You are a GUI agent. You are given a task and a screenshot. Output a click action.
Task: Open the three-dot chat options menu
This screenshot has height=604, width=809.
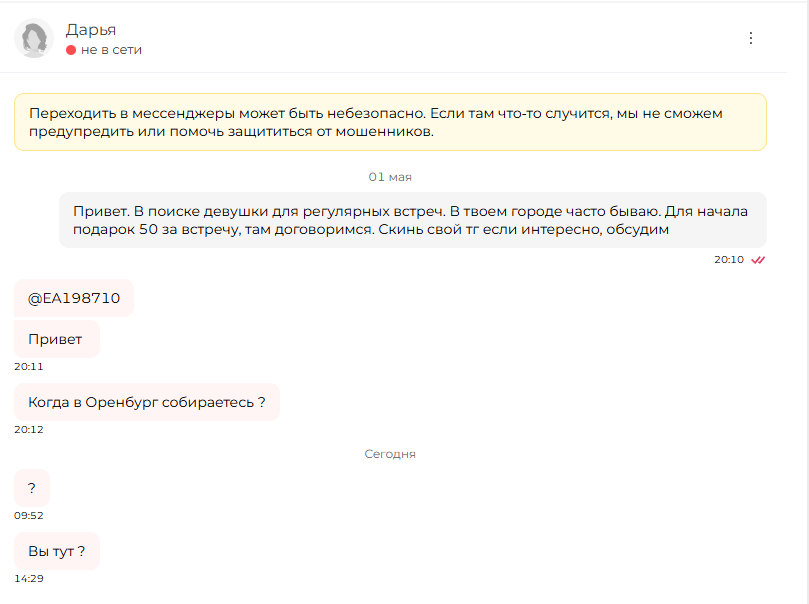pos(751,38)
